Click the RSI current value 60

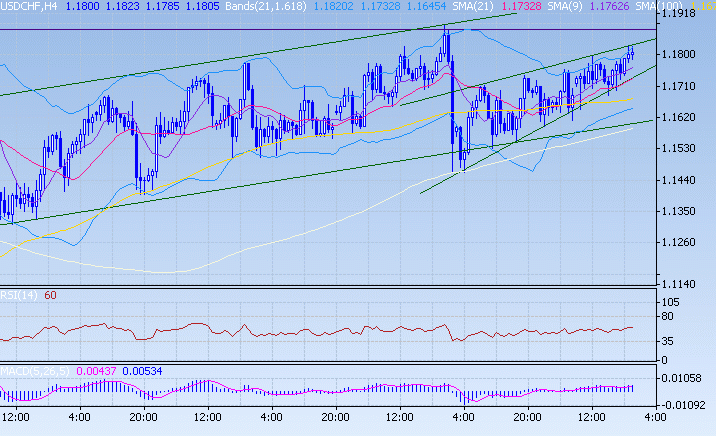(50, 295)
